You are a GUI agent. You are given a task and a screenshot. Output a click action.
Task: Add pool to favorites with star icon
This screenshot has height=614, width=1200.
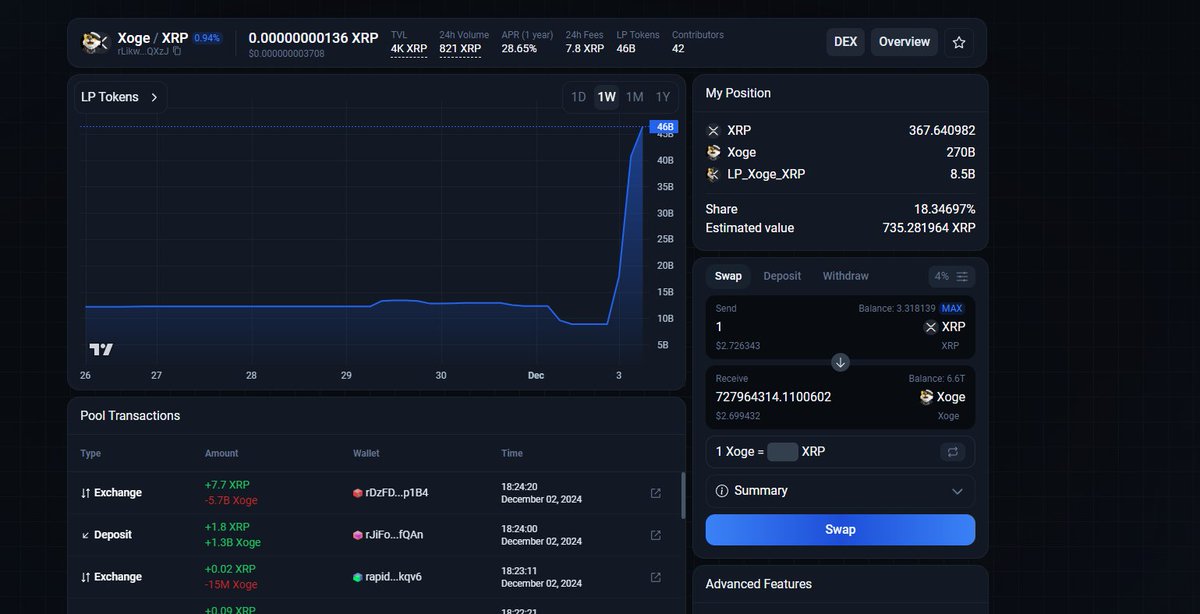point(959,42)
